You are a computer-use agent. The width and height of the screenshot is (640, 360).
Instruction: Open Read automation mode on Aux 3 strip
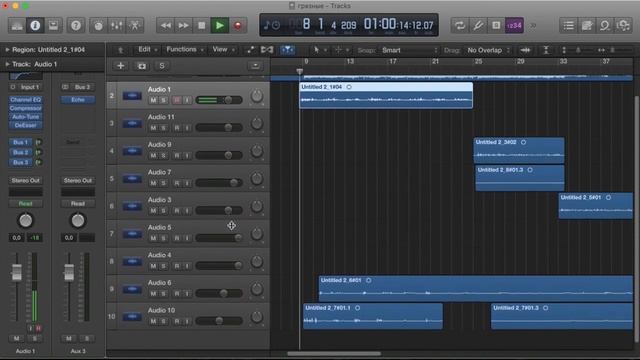[x=78, y=203]
